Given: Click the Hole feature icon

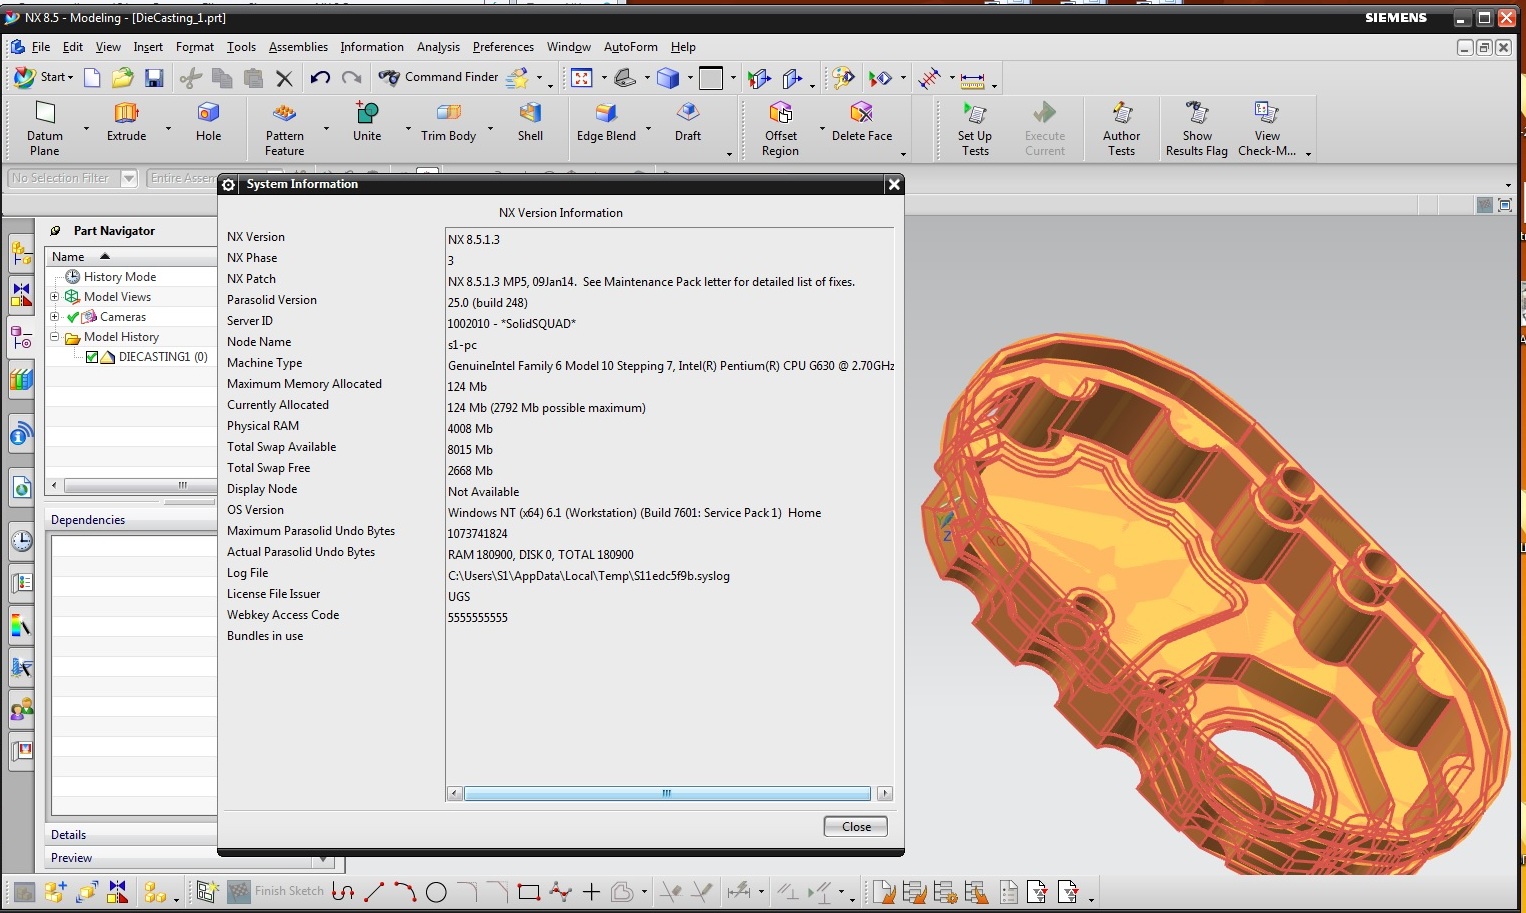Looking at the screenshot, I should pos(208,122).
